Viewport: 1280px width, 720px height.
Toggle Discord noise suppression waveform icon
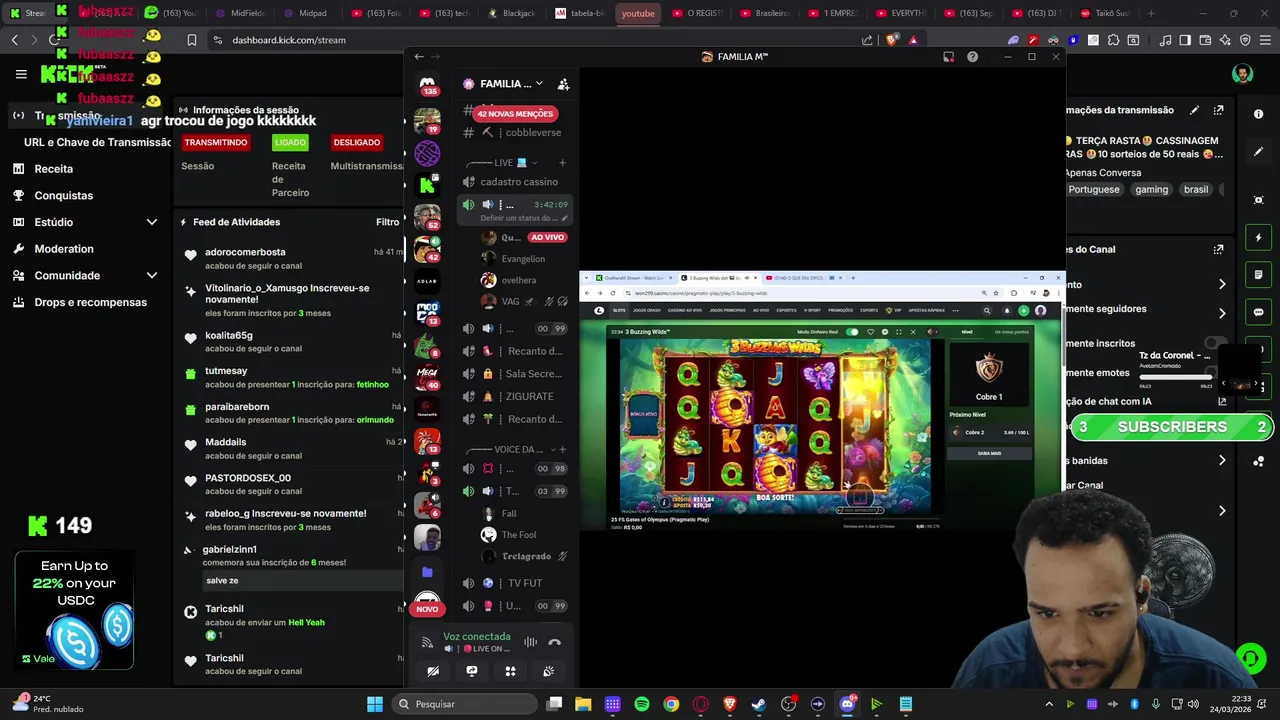point(530,642)
